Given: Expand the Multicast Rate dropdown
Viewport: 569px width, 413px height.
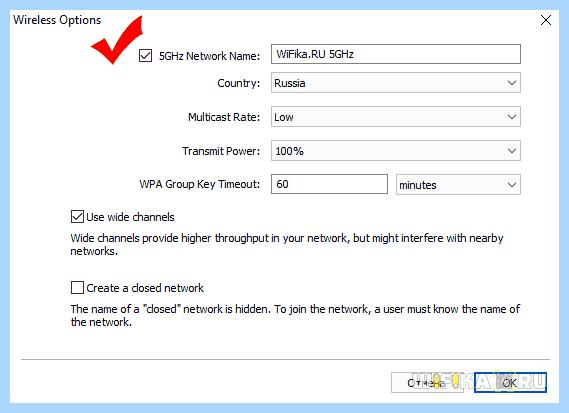Looking at the screenshot, I should [x=396, y=116].
